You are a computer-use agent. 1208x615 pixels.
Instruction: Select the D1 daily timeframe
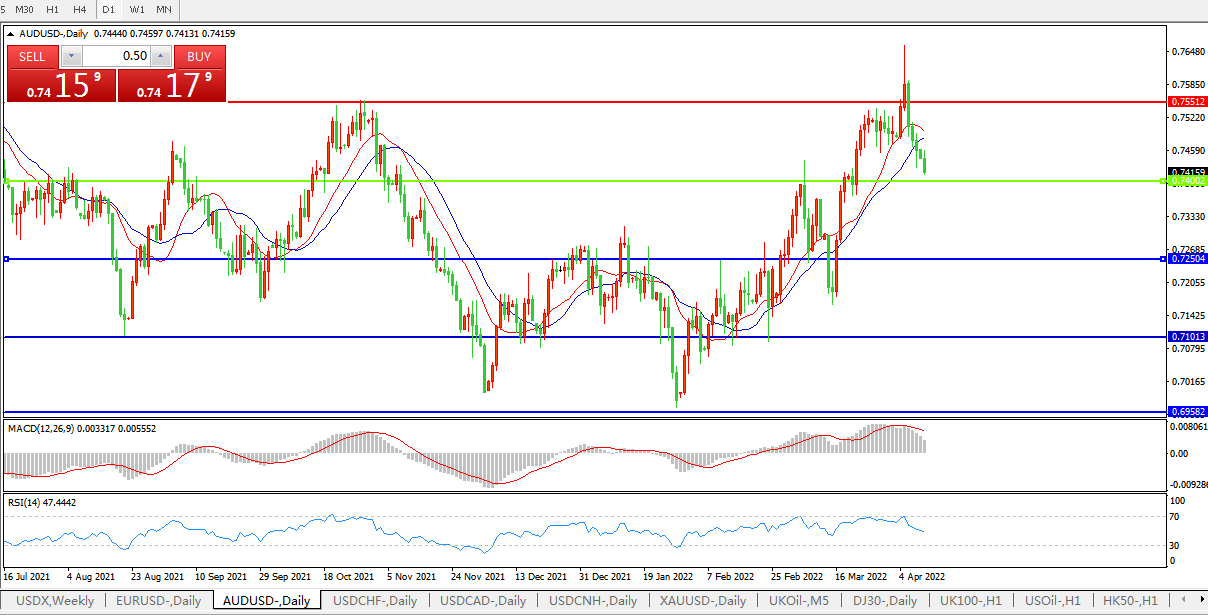110,9
